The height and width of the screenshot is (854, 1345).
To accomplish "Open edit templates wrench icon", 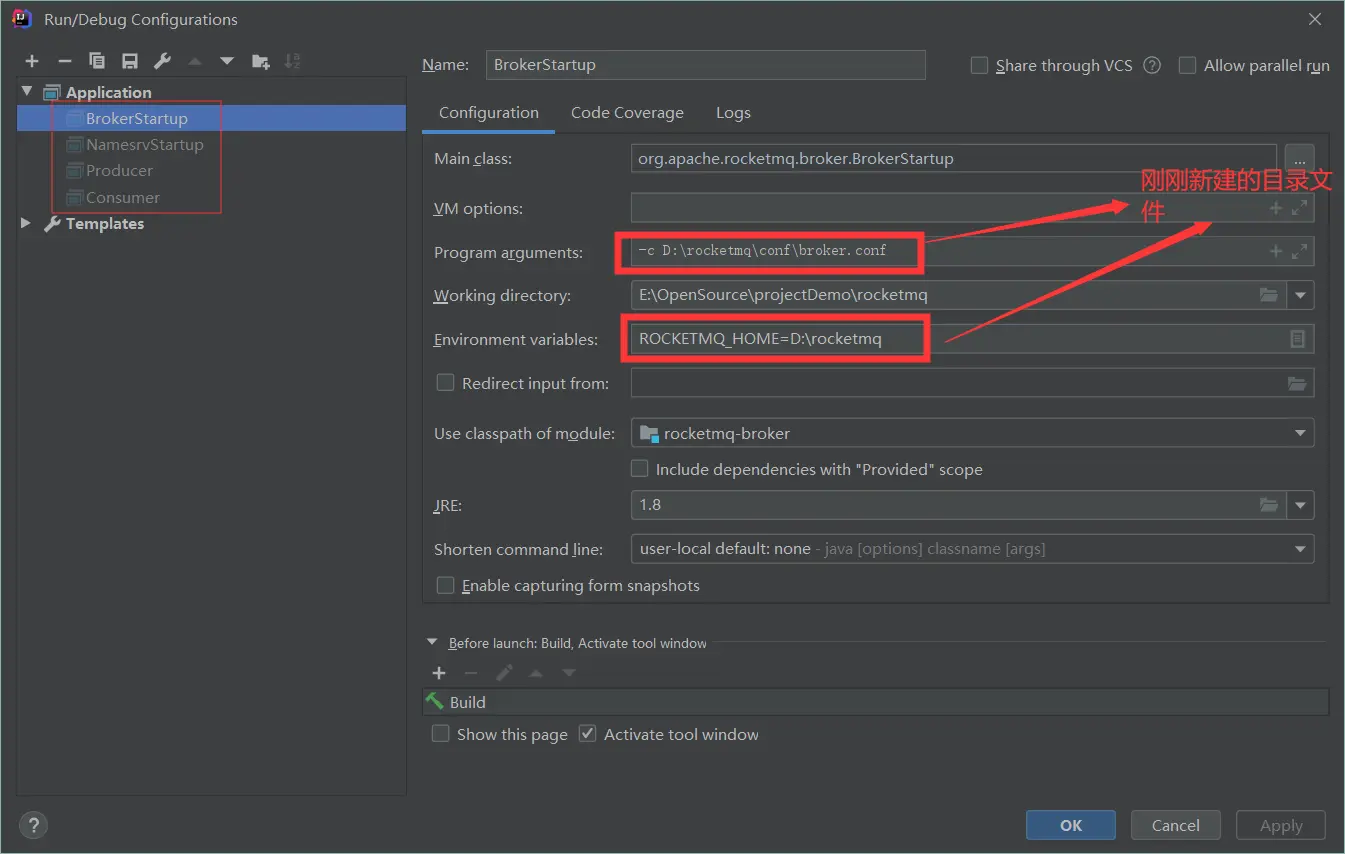I will pos(162,62).
